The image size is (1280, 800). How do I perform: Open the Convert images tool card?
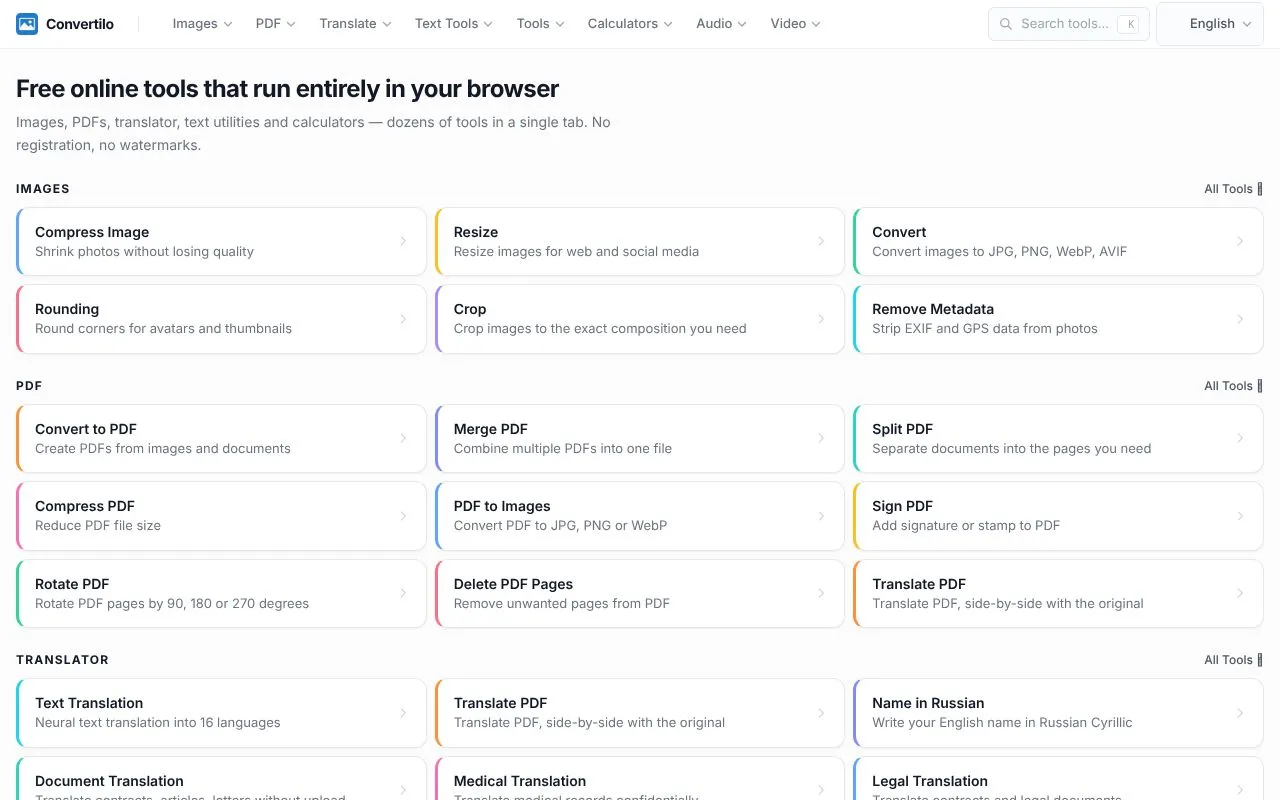[x=1058, y=241]
